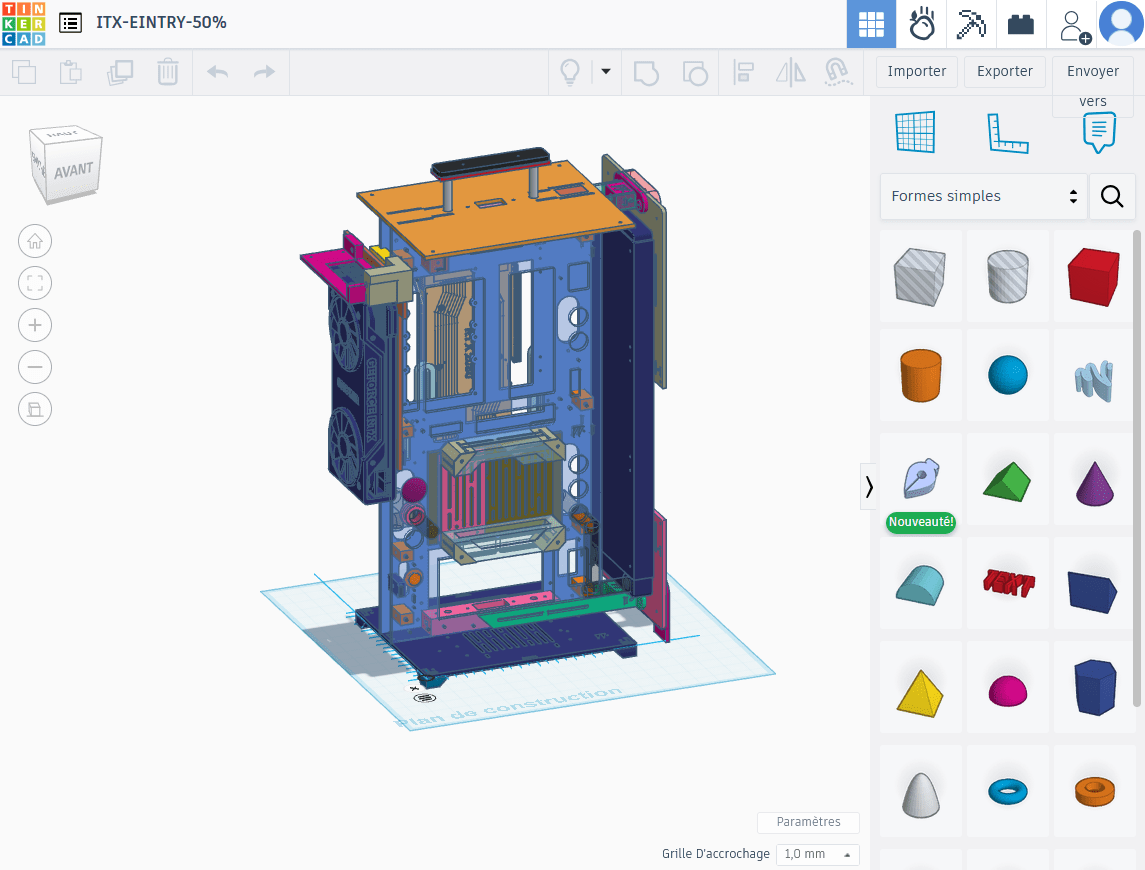Fit all objects in view
Screen dimensions: 1145x870
(x=35, y=283)
